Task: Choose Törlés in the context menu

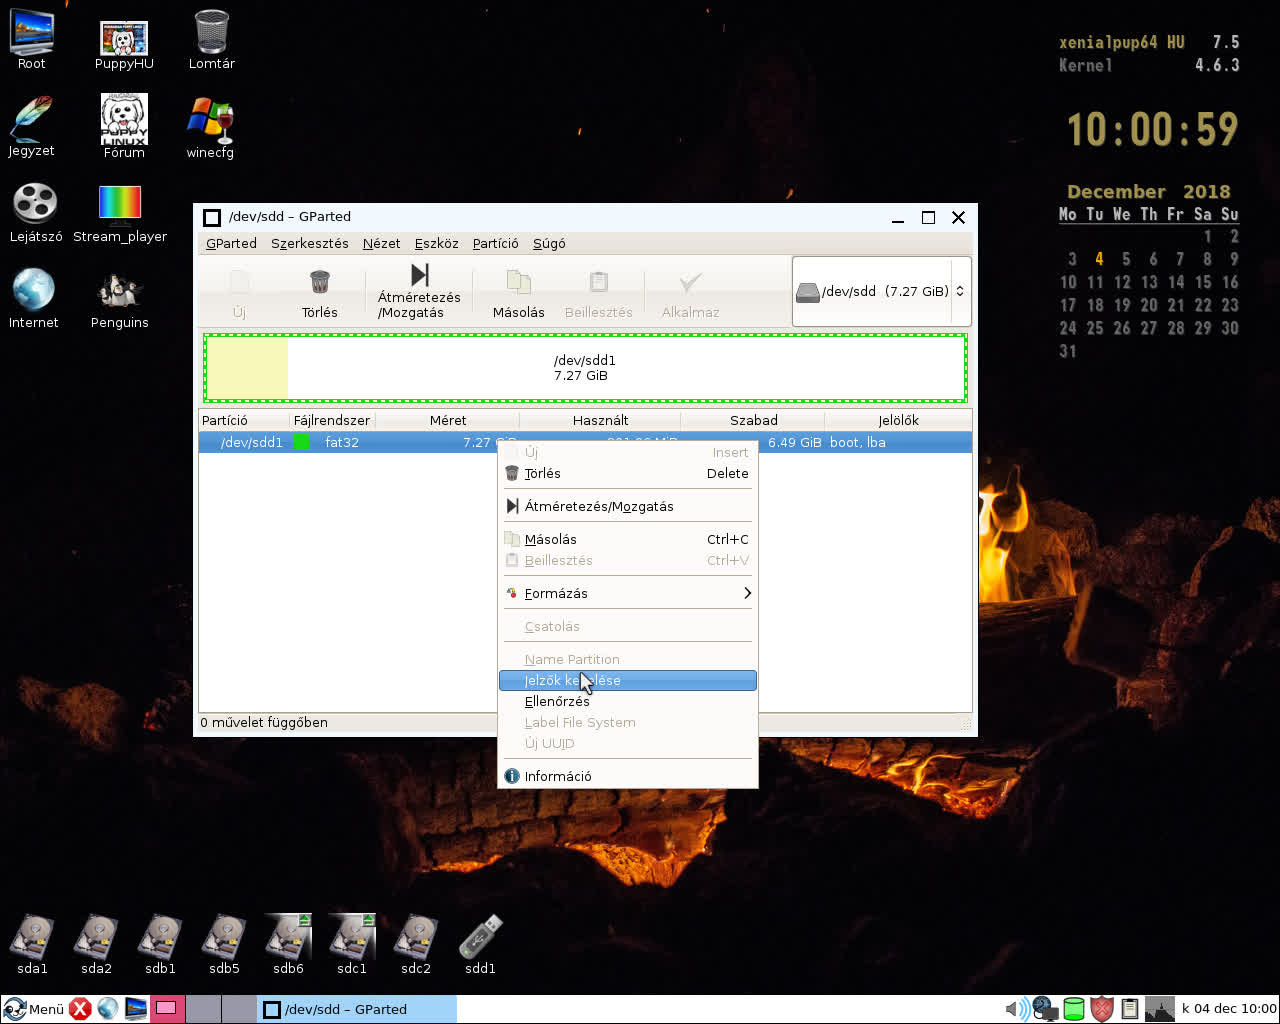Action: pos(627,473)
